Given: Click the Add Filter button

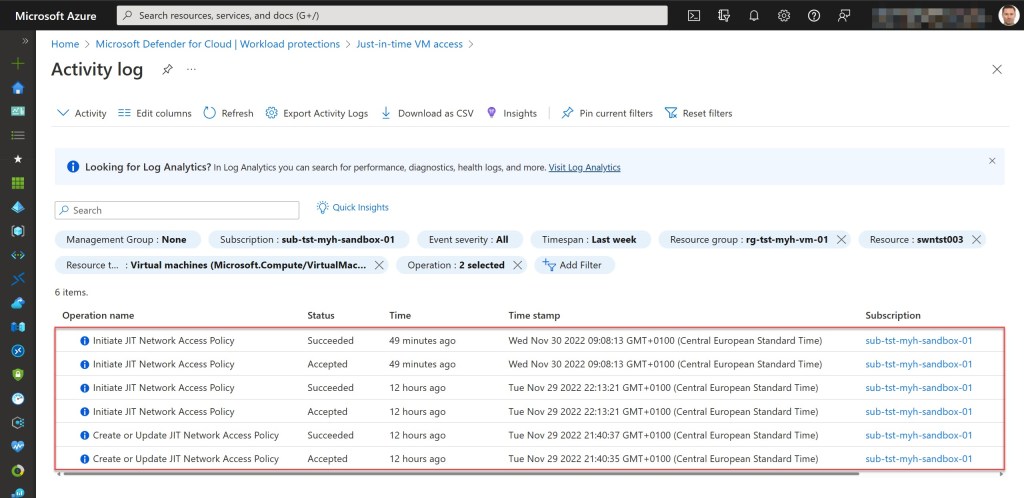Looking at the screenshot, I should 575,265.
